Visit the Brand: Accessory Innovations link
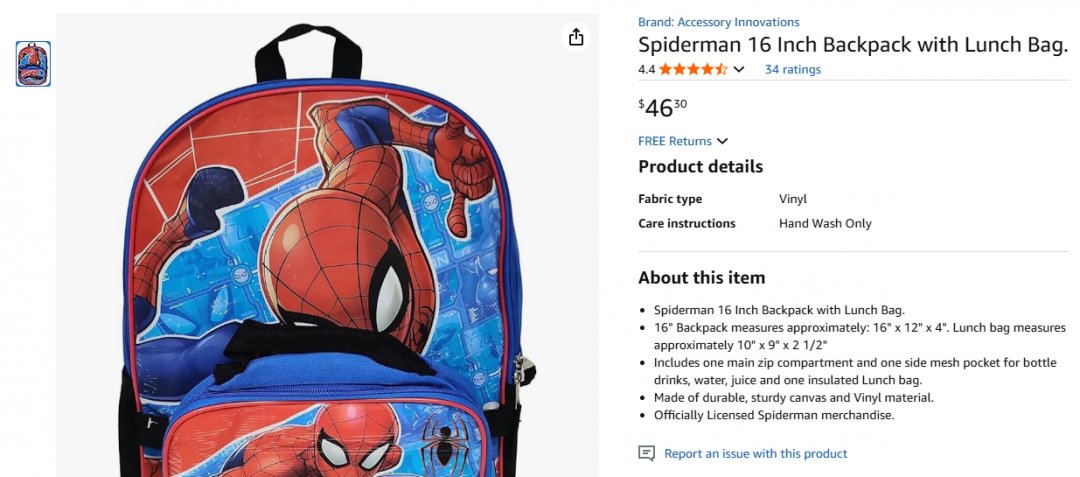The height and width of the screenshot is (477, 1080). point(718,22)
